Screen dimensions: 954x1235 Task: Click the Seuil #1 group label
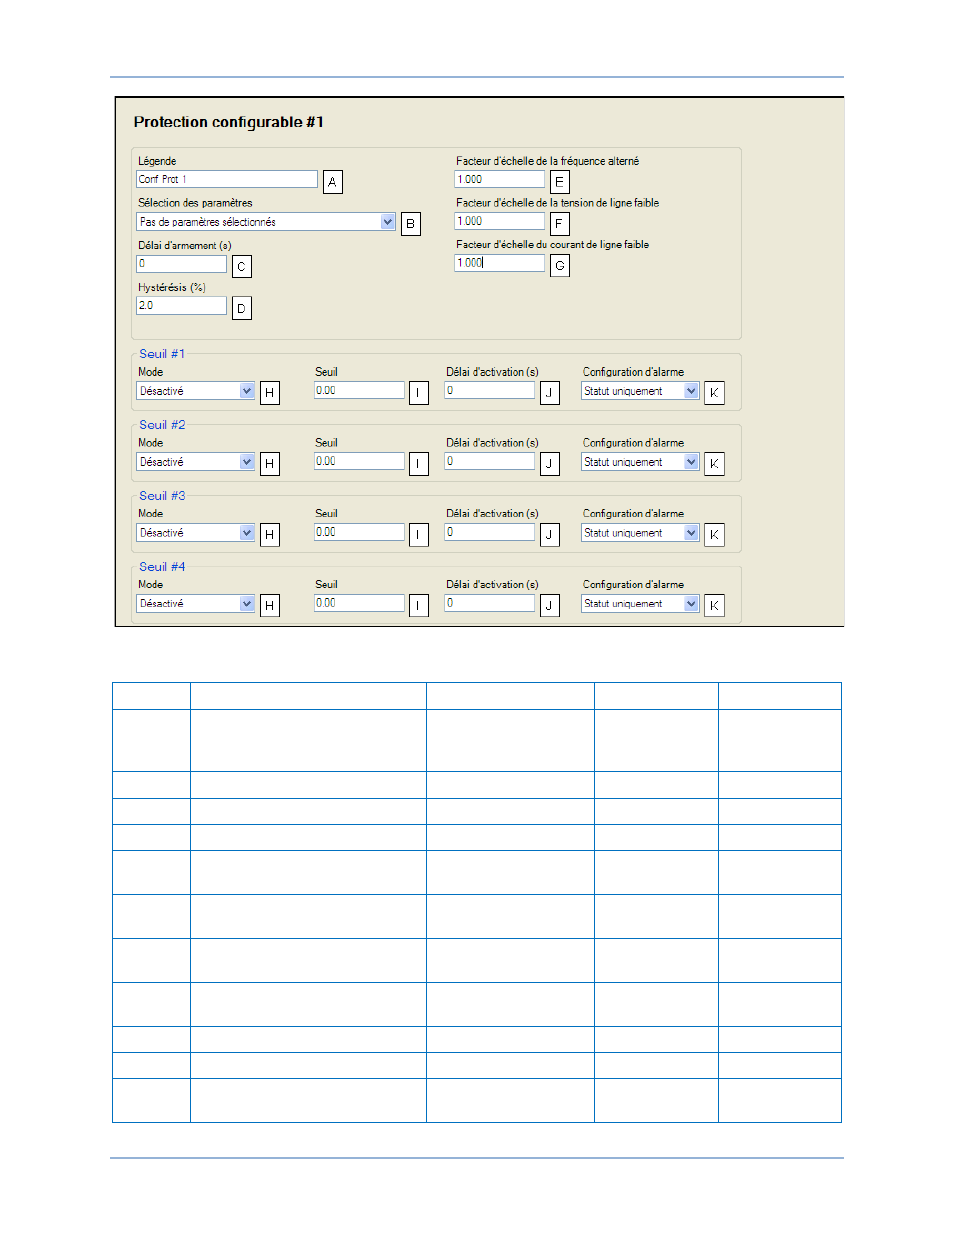[162, 354]
